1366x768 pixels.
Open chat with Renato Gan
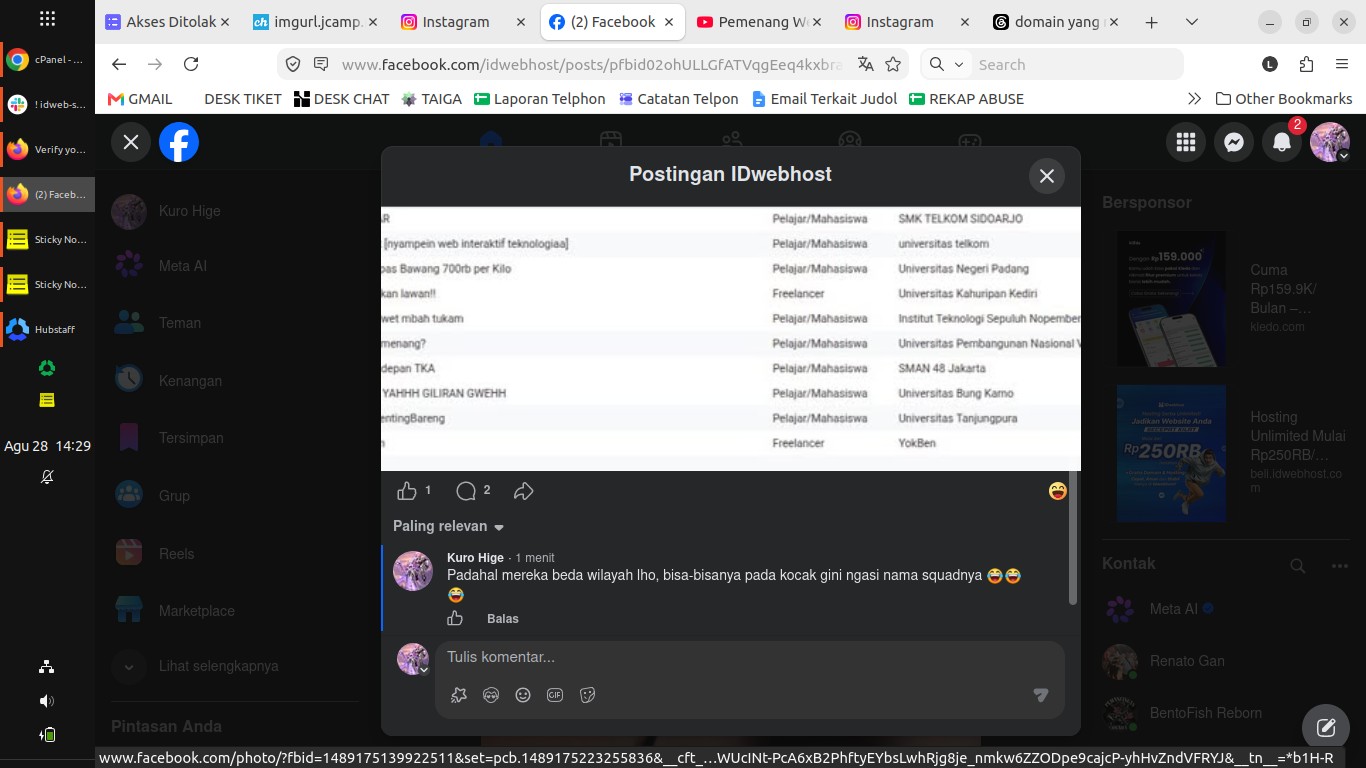1226,661
